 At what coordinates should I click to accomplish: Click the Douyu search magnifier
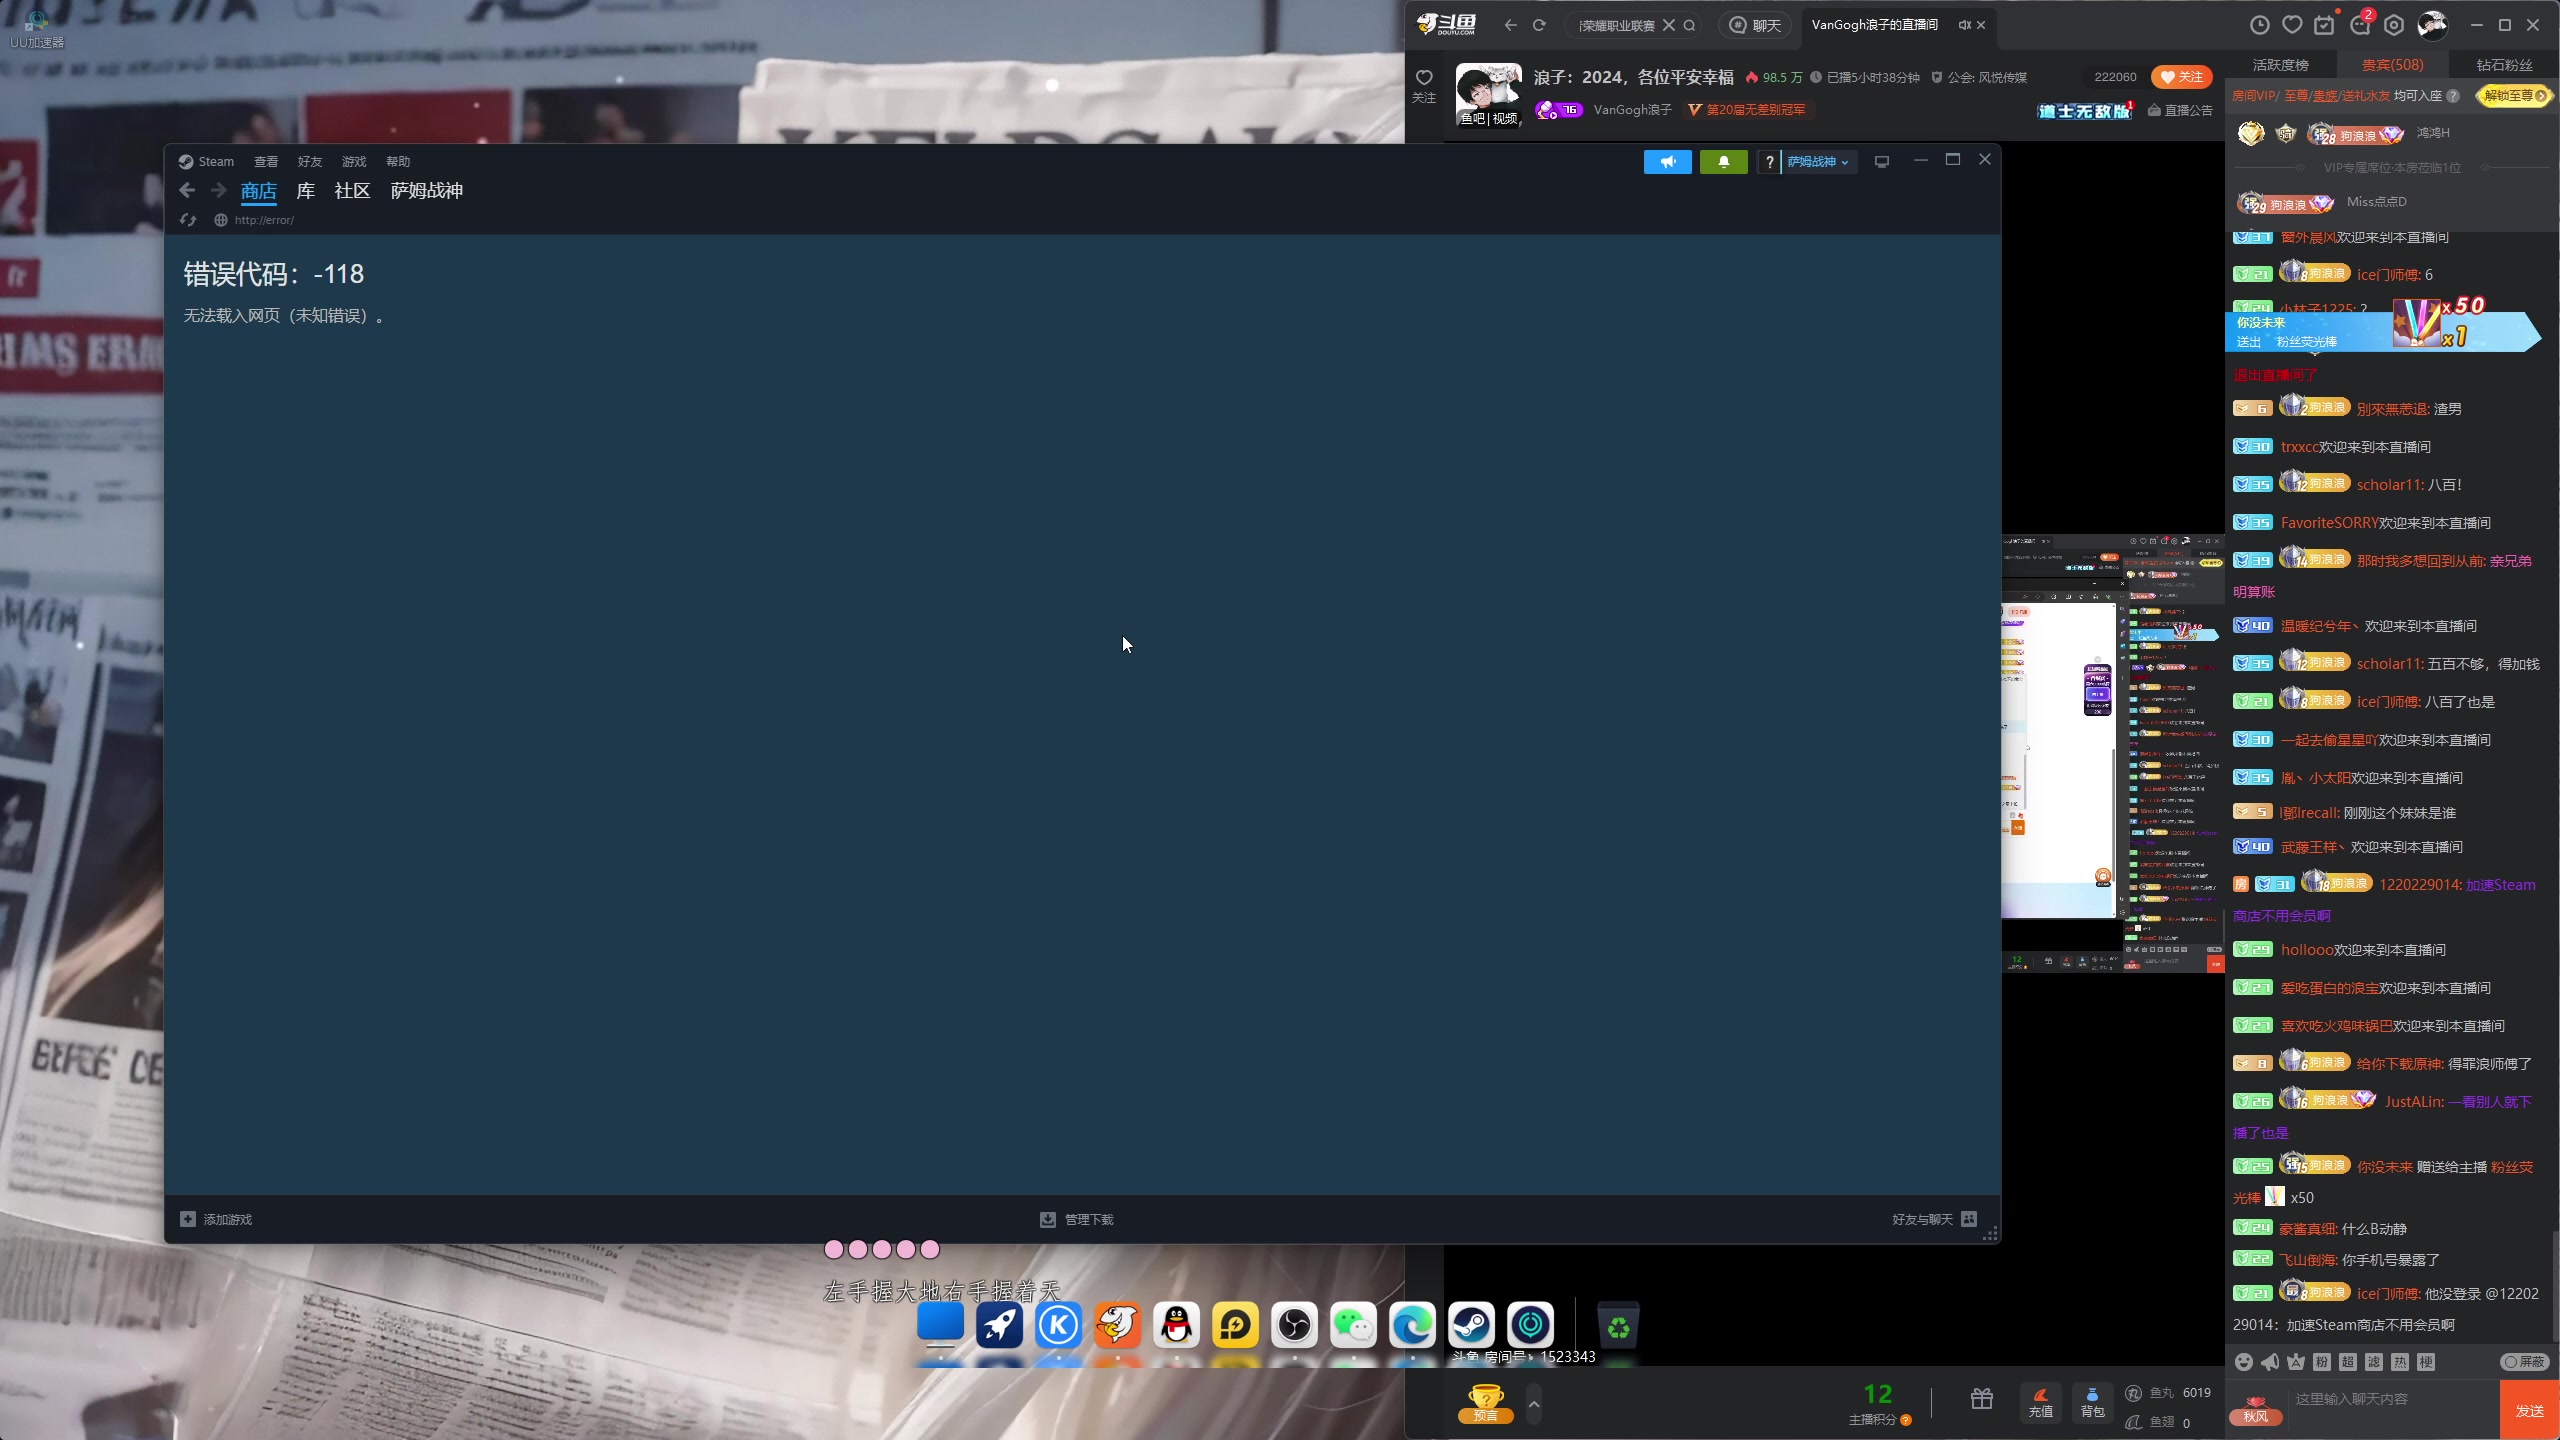click(x=1689, y=25)
